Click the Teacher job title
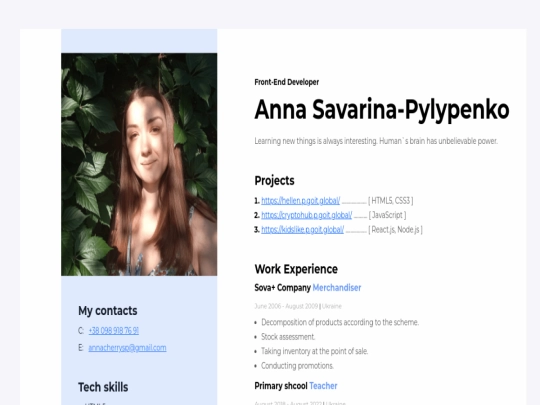 [x=323, y=386]
